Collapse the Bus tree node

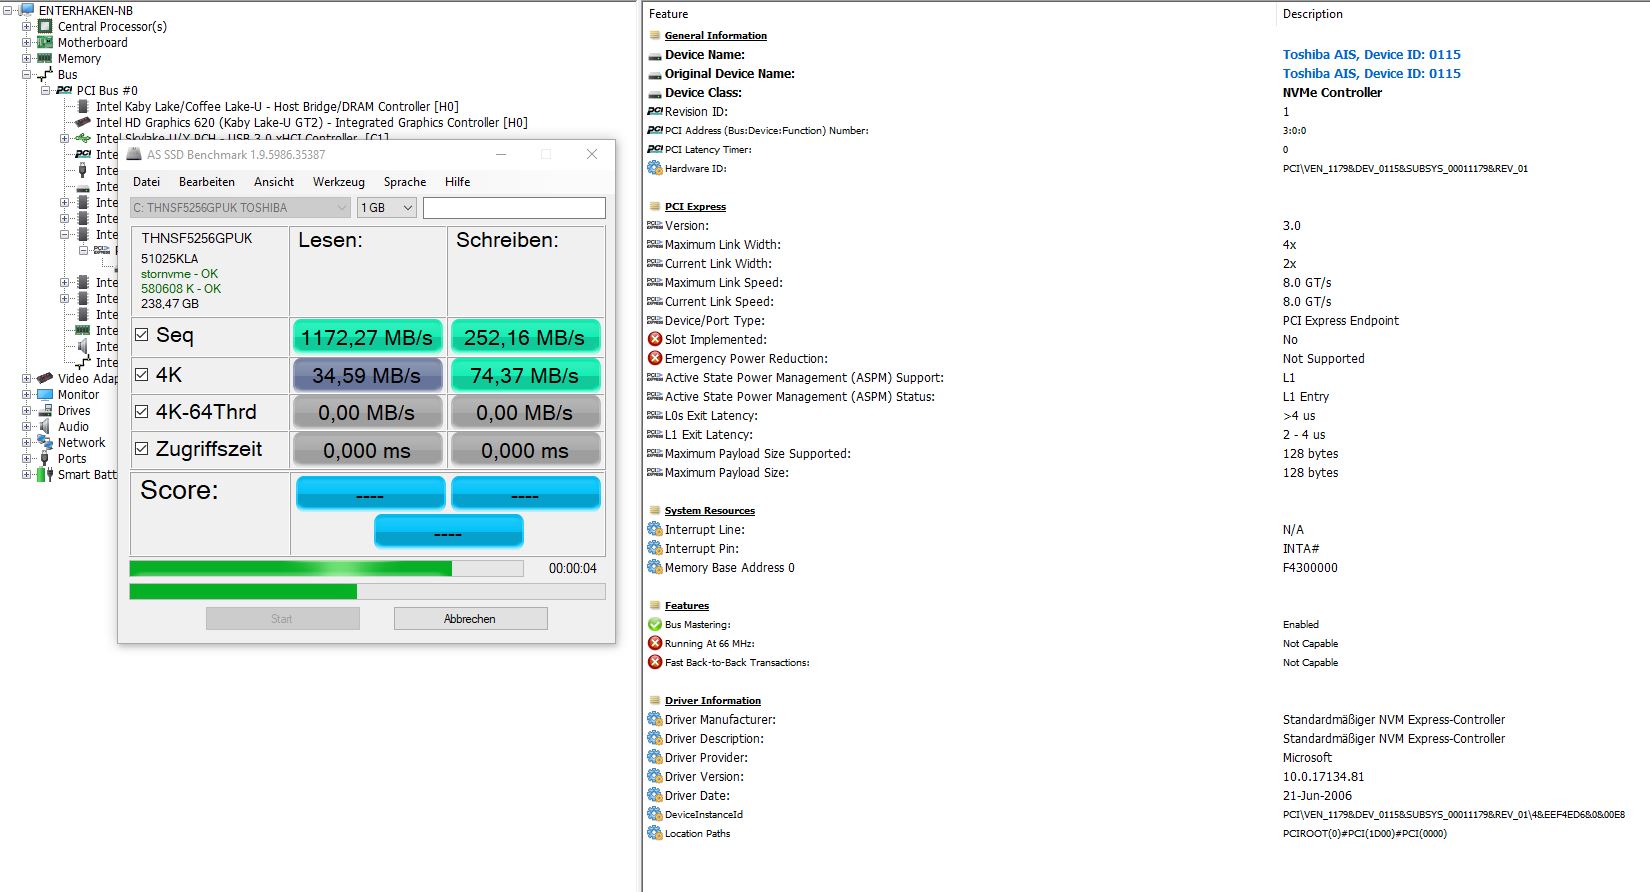click(27, 74)
